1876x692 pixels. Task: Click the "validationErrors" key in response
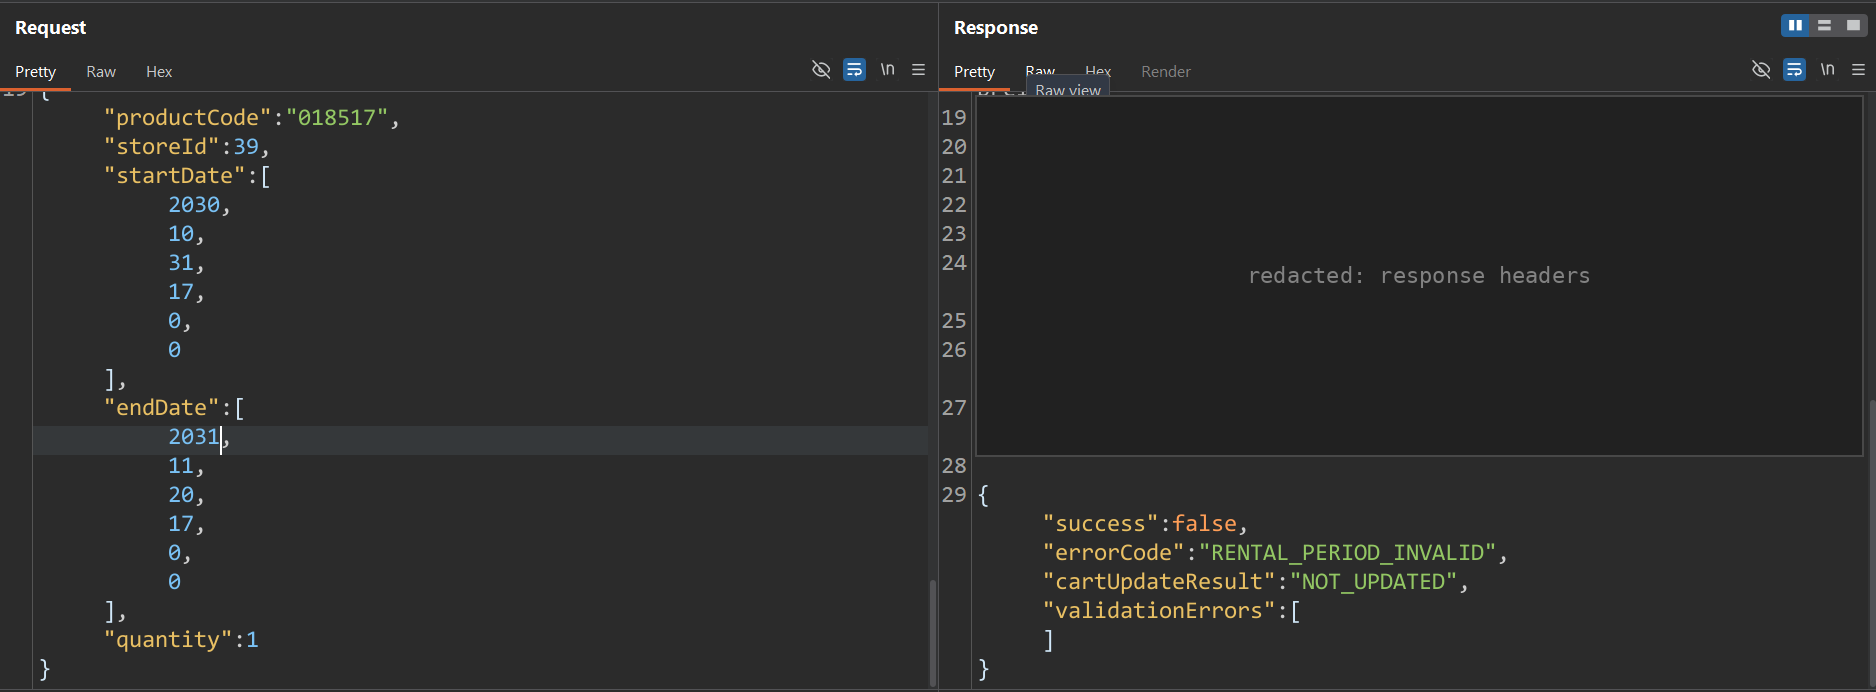pyautogui.click(x=1159, y=611)
